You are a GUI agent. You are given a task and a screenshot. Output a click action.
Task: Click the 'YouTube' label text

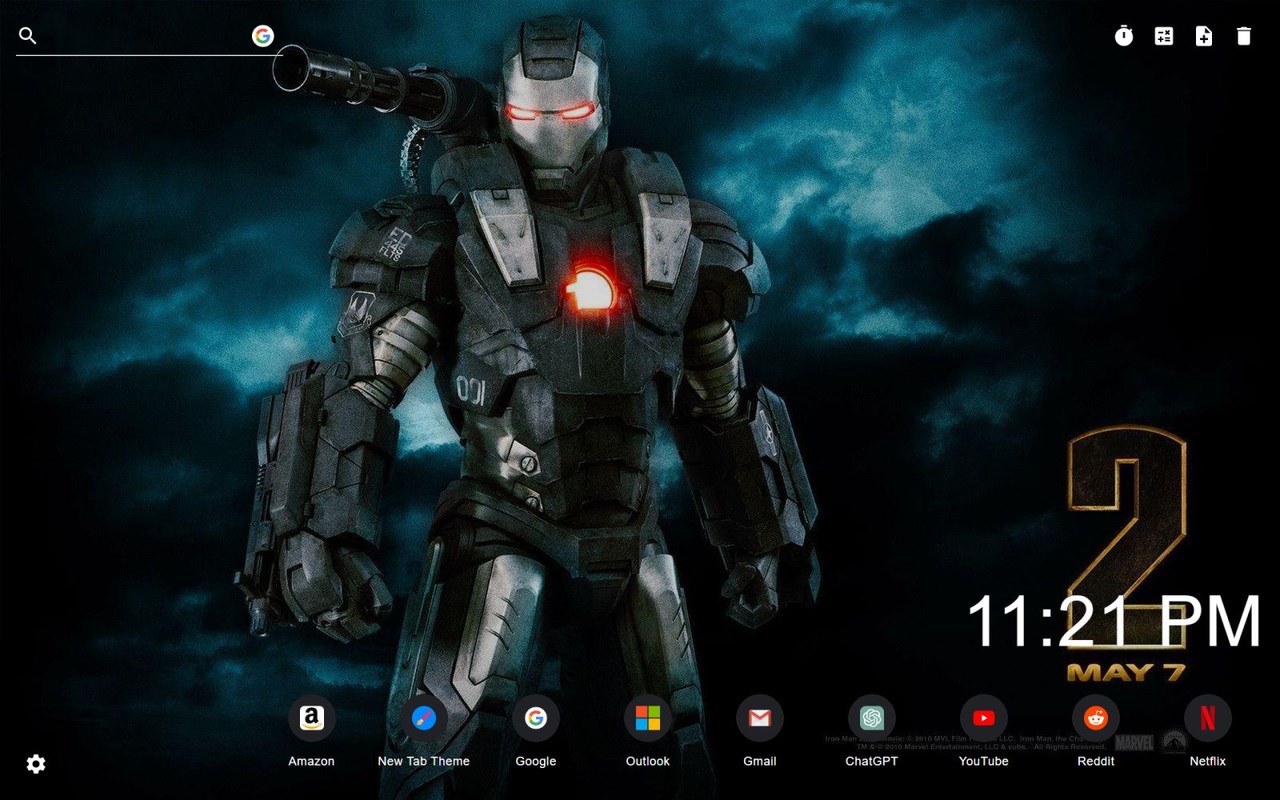[984, 761]
